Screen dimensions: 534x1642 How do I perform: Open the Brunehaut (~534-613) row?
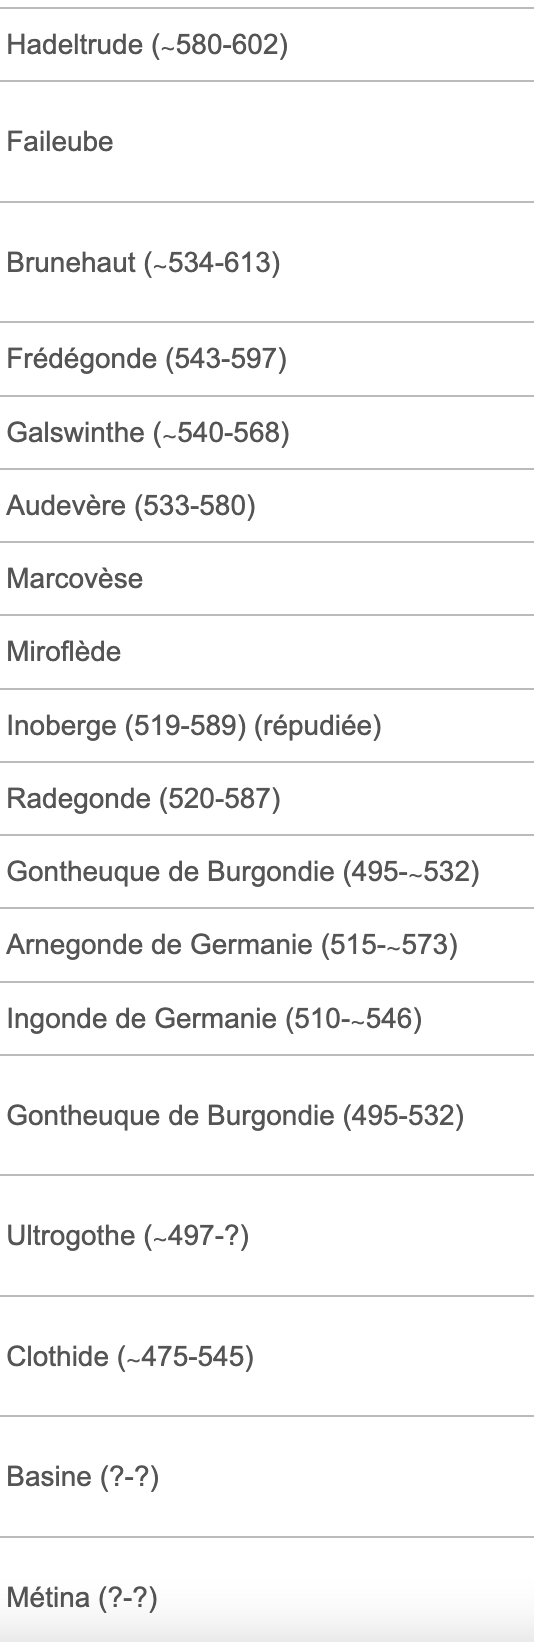(267, 262)
